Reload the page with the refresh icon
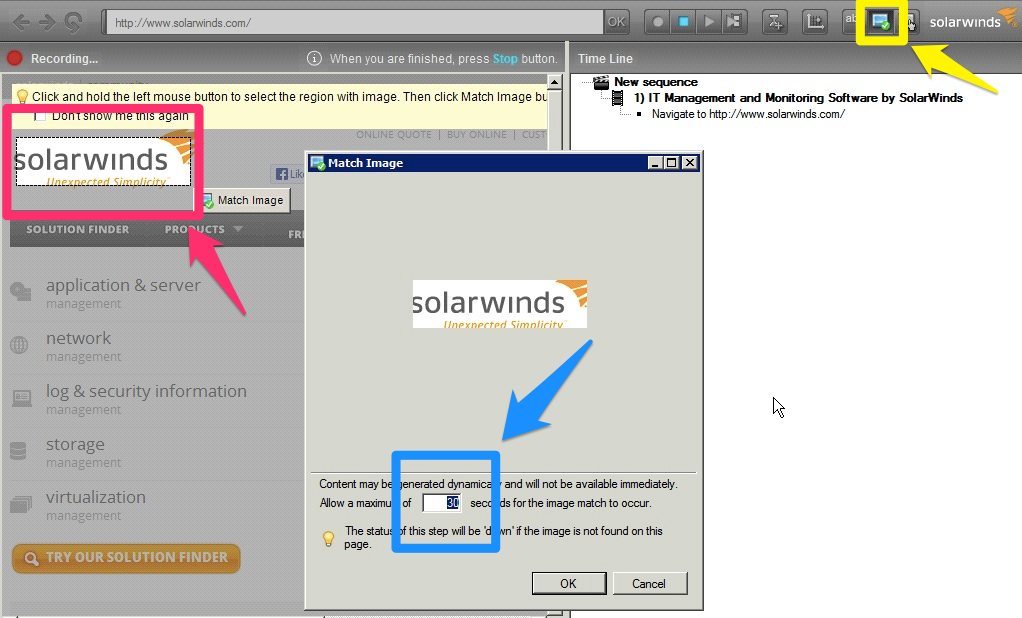The image size is (1022, 618). point(73,23)
